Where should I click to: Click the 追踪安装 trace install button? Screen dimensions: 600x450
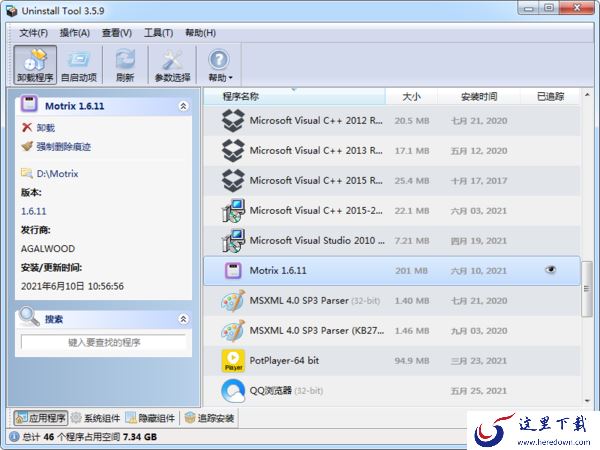click(x=209, y=418)
